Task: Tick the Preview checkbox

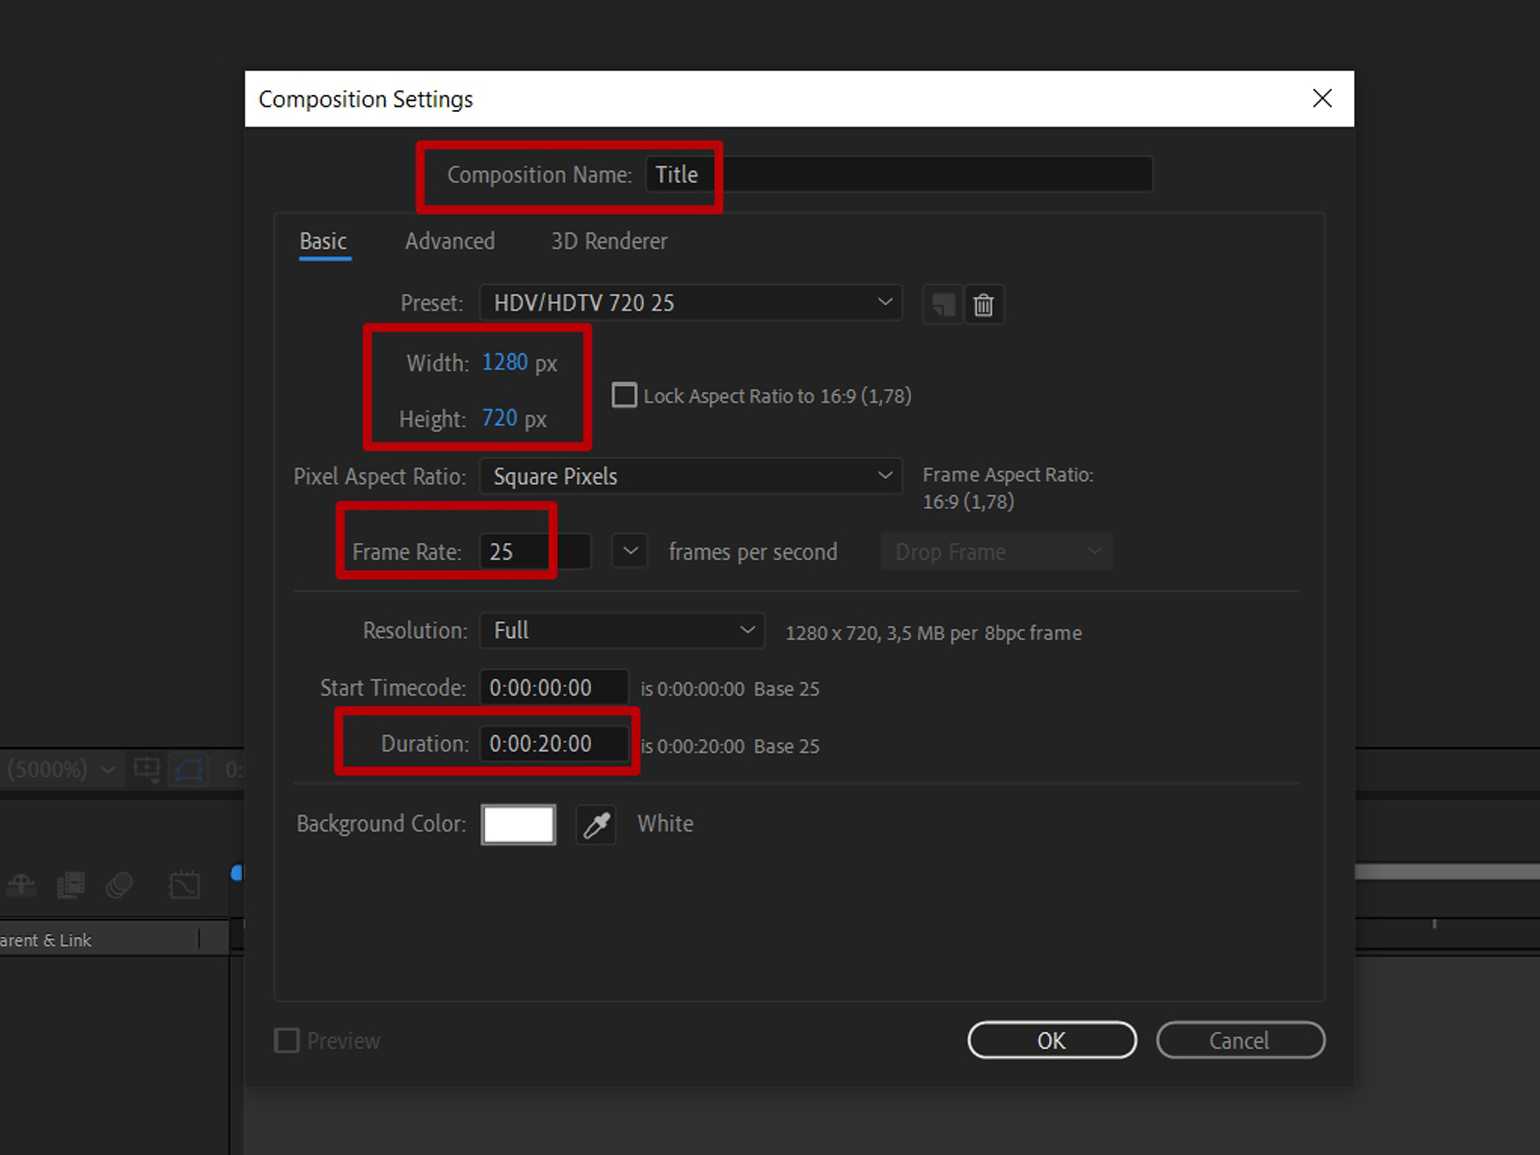Action: tap(287, 1041)
